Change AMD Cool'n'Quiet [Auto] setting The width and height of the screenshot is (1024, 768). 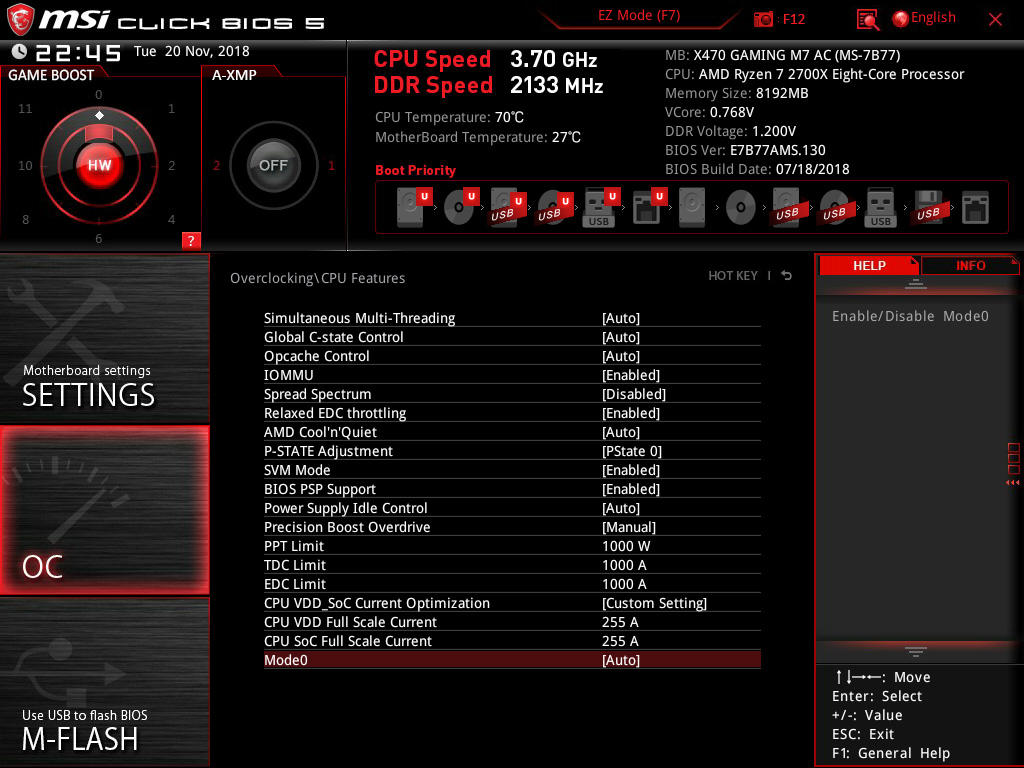click(x=620, y=432)
